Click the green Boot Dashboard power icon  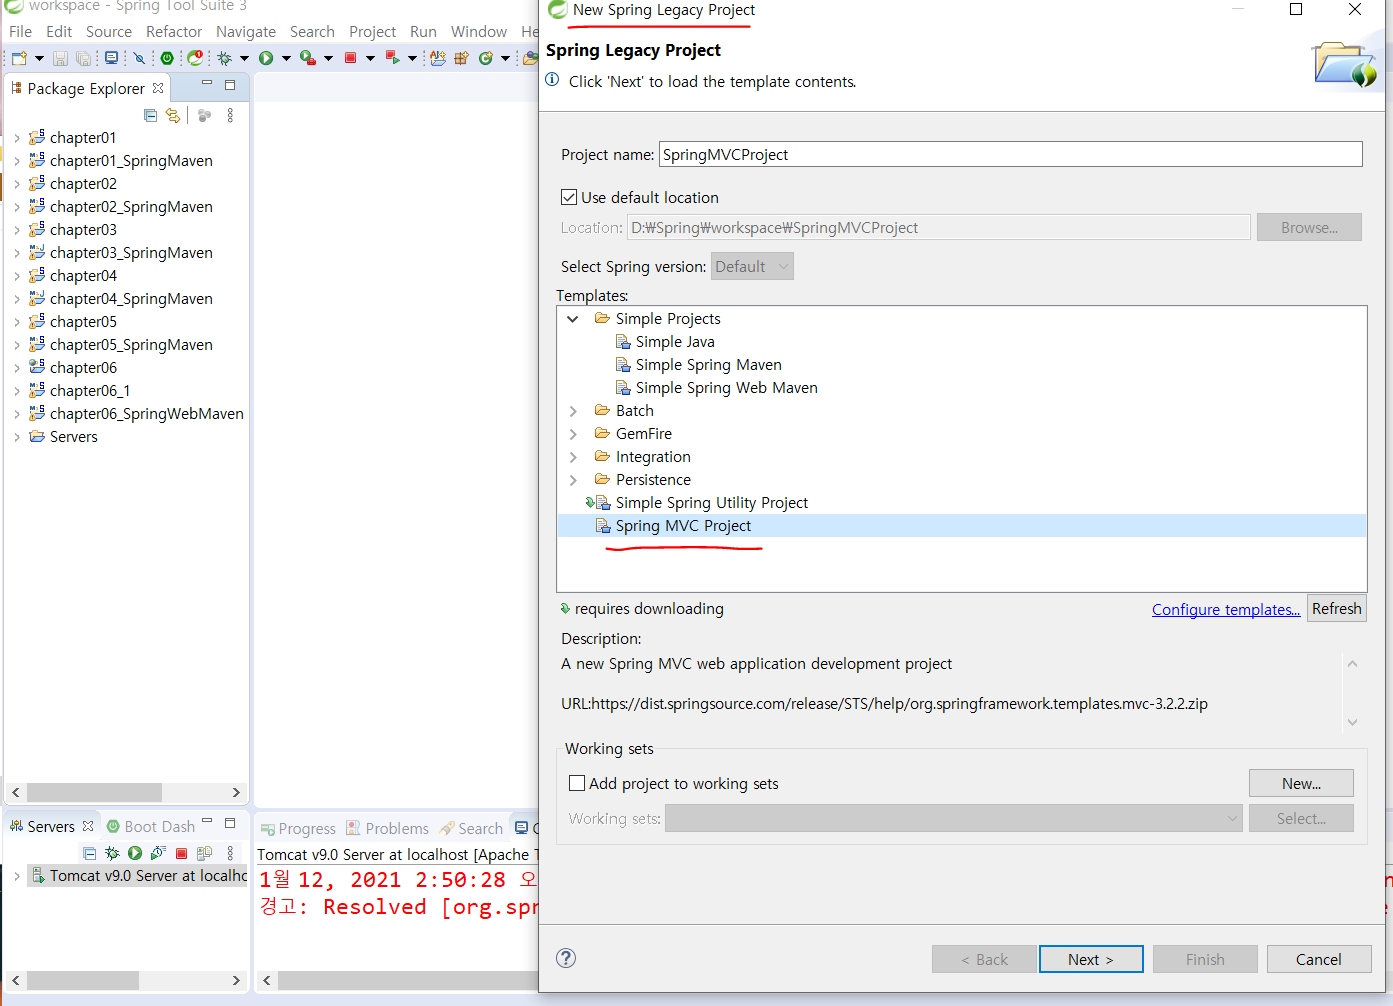click(167, 58)
